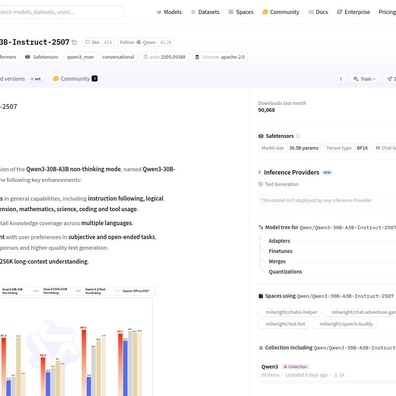Open the milwright/test-bot space
This screenshot has width=396, height=396.
pos(283,324)
